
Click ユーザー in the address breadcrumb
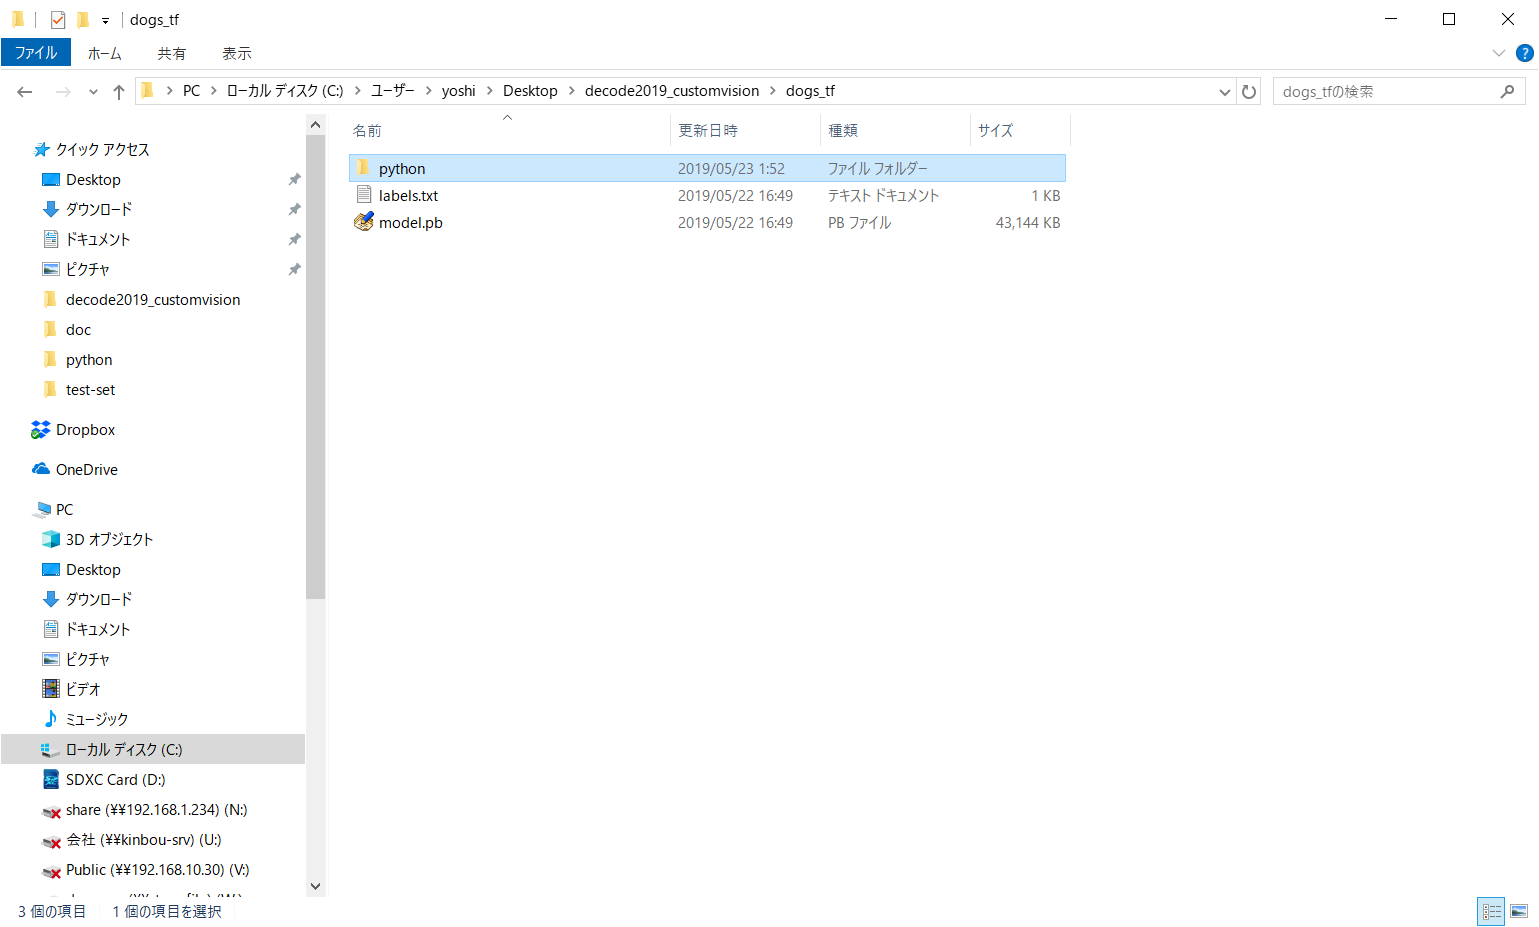tap(393, 91)
